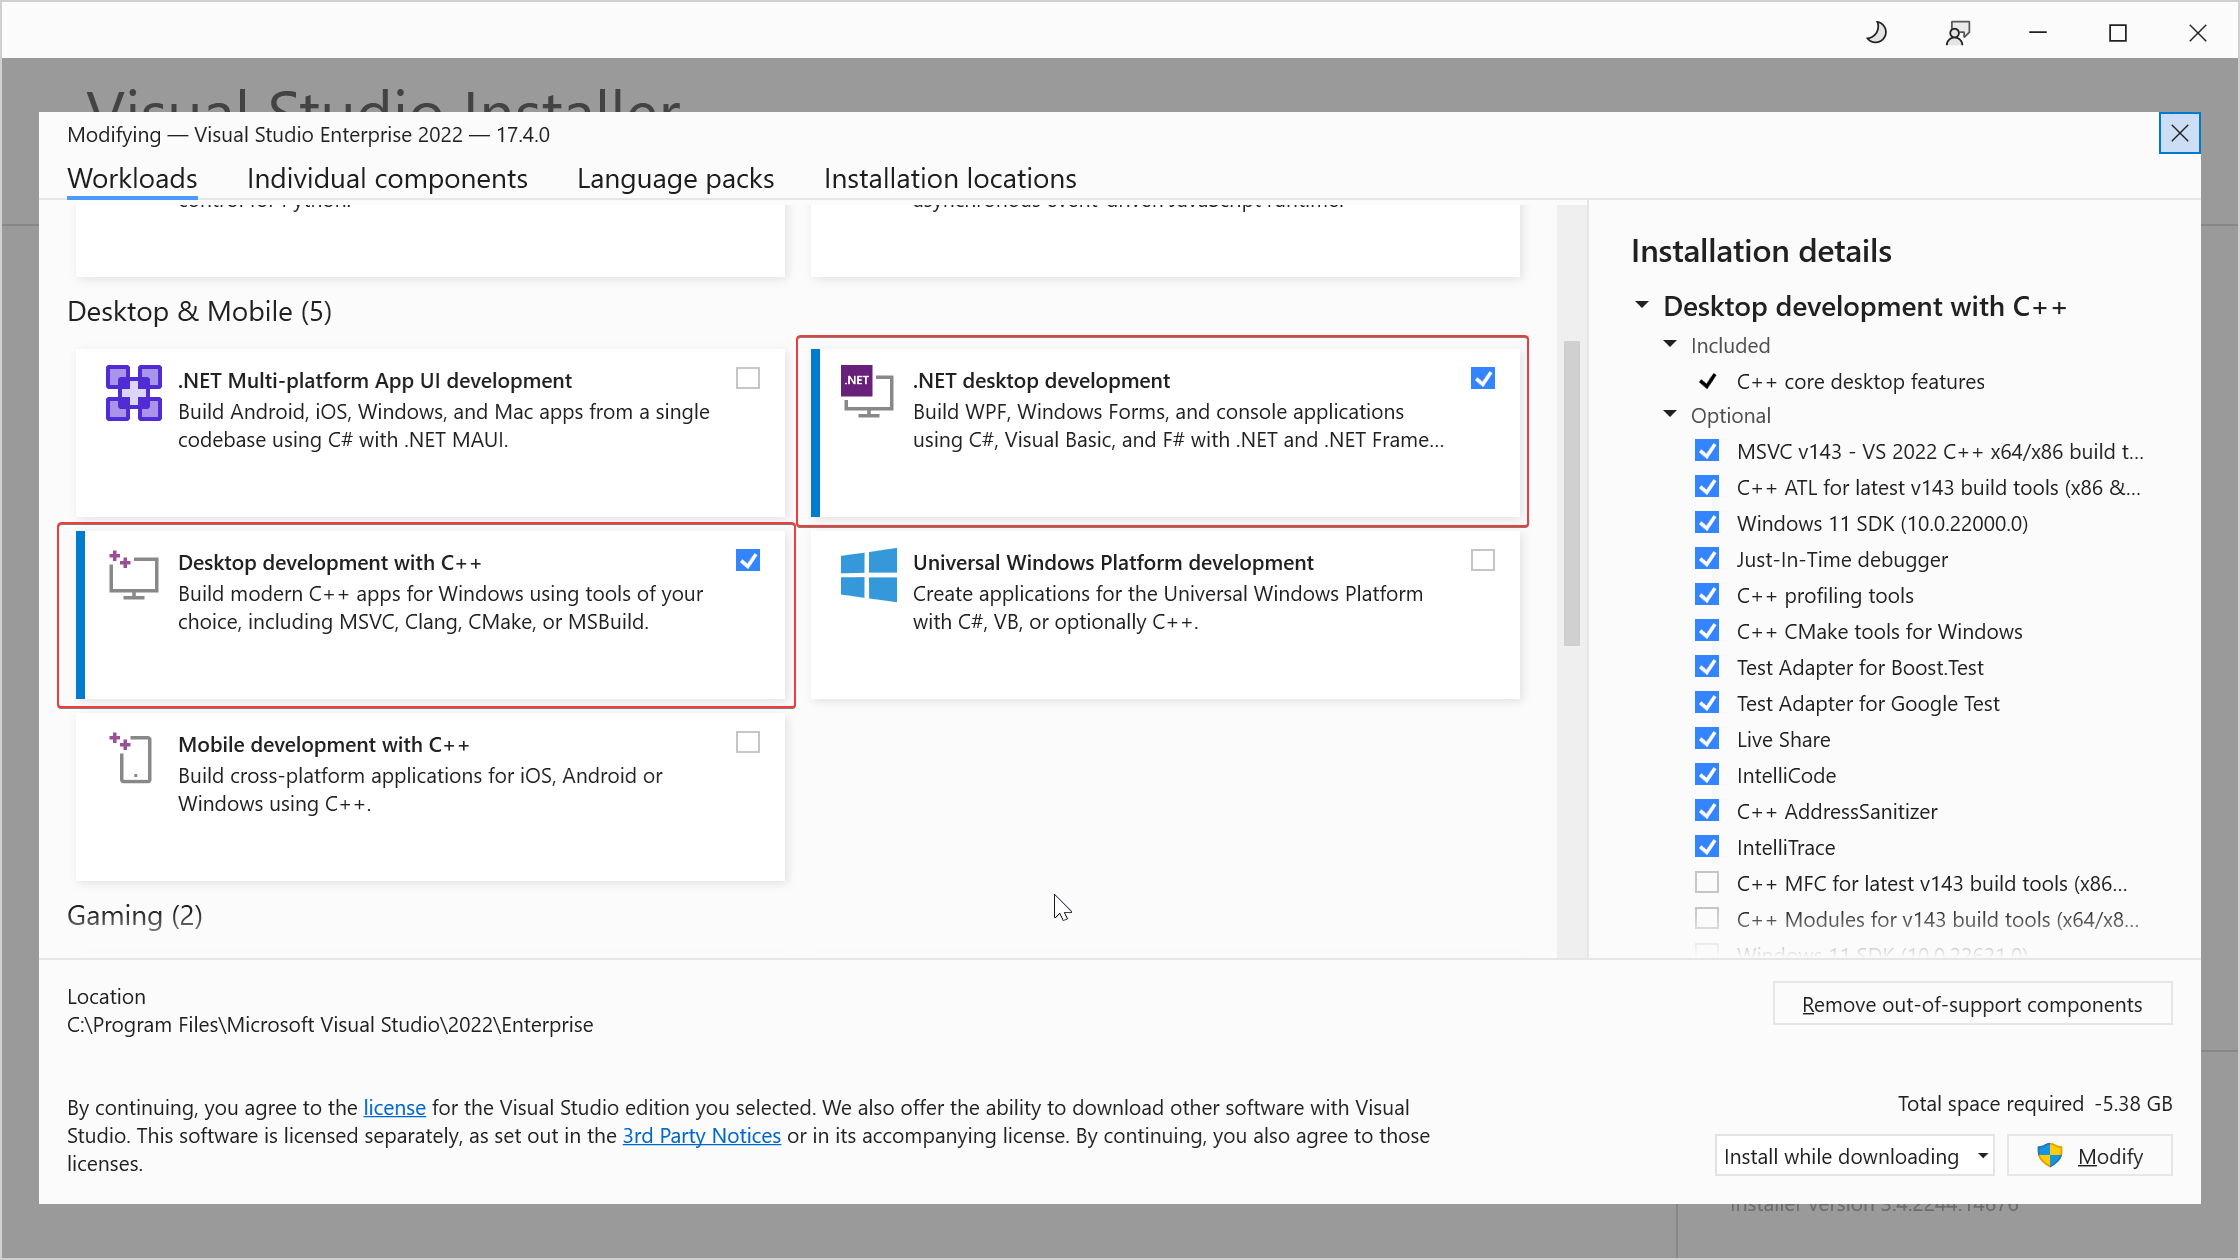The width and height of the screenshot is (2240, 1260).
Task: Open the feedback icon in title bar
Action: click(1957, 33)
